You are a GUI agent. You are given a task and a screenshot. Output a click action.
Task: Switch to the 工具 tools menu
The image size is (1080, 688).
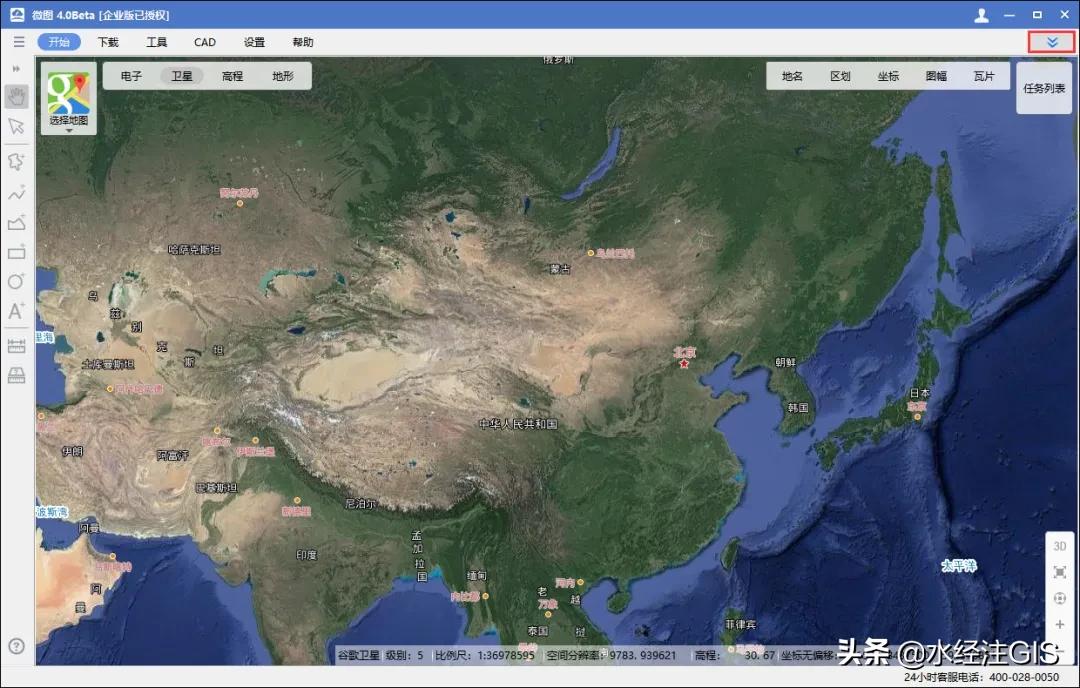[155, 41]
